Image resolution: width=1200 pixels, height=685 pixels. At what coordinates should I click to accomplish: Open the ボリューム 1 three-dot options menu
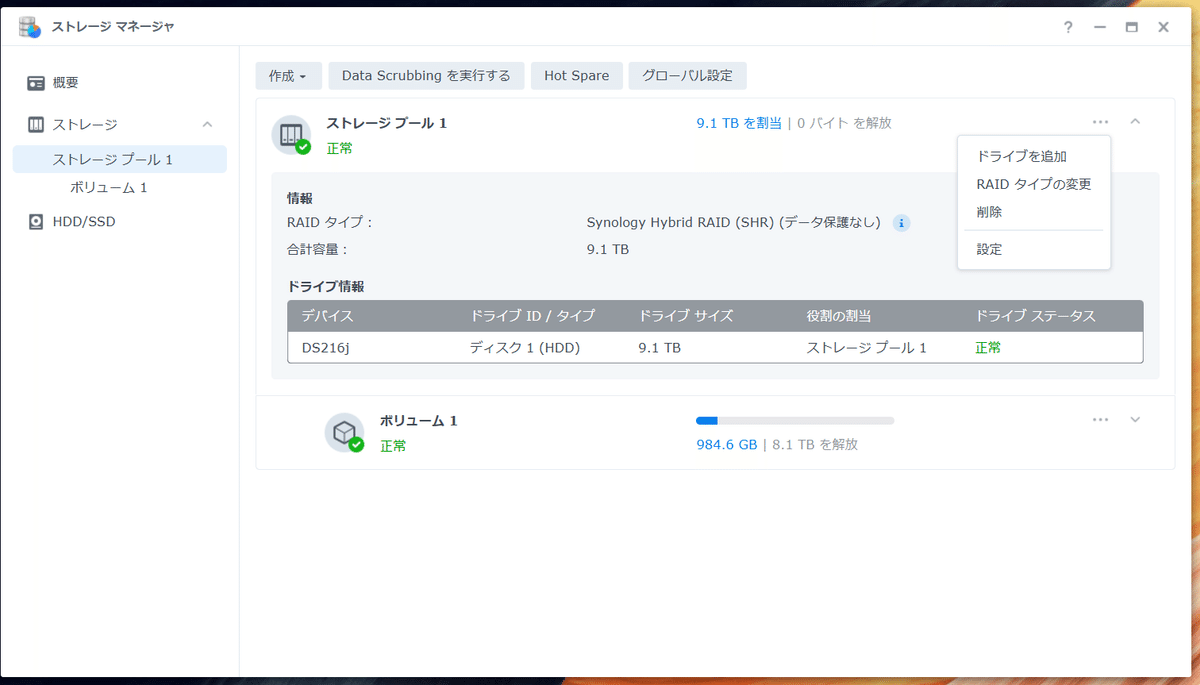(x=1101, y=420)
